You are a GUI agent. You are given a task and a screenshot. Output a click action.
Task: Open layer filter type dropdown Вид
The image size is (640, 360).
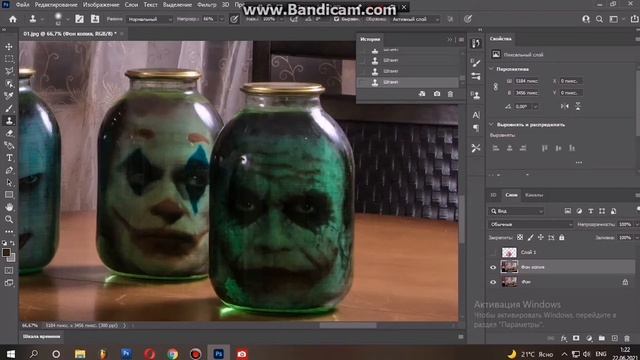click(x=517, y=211)
